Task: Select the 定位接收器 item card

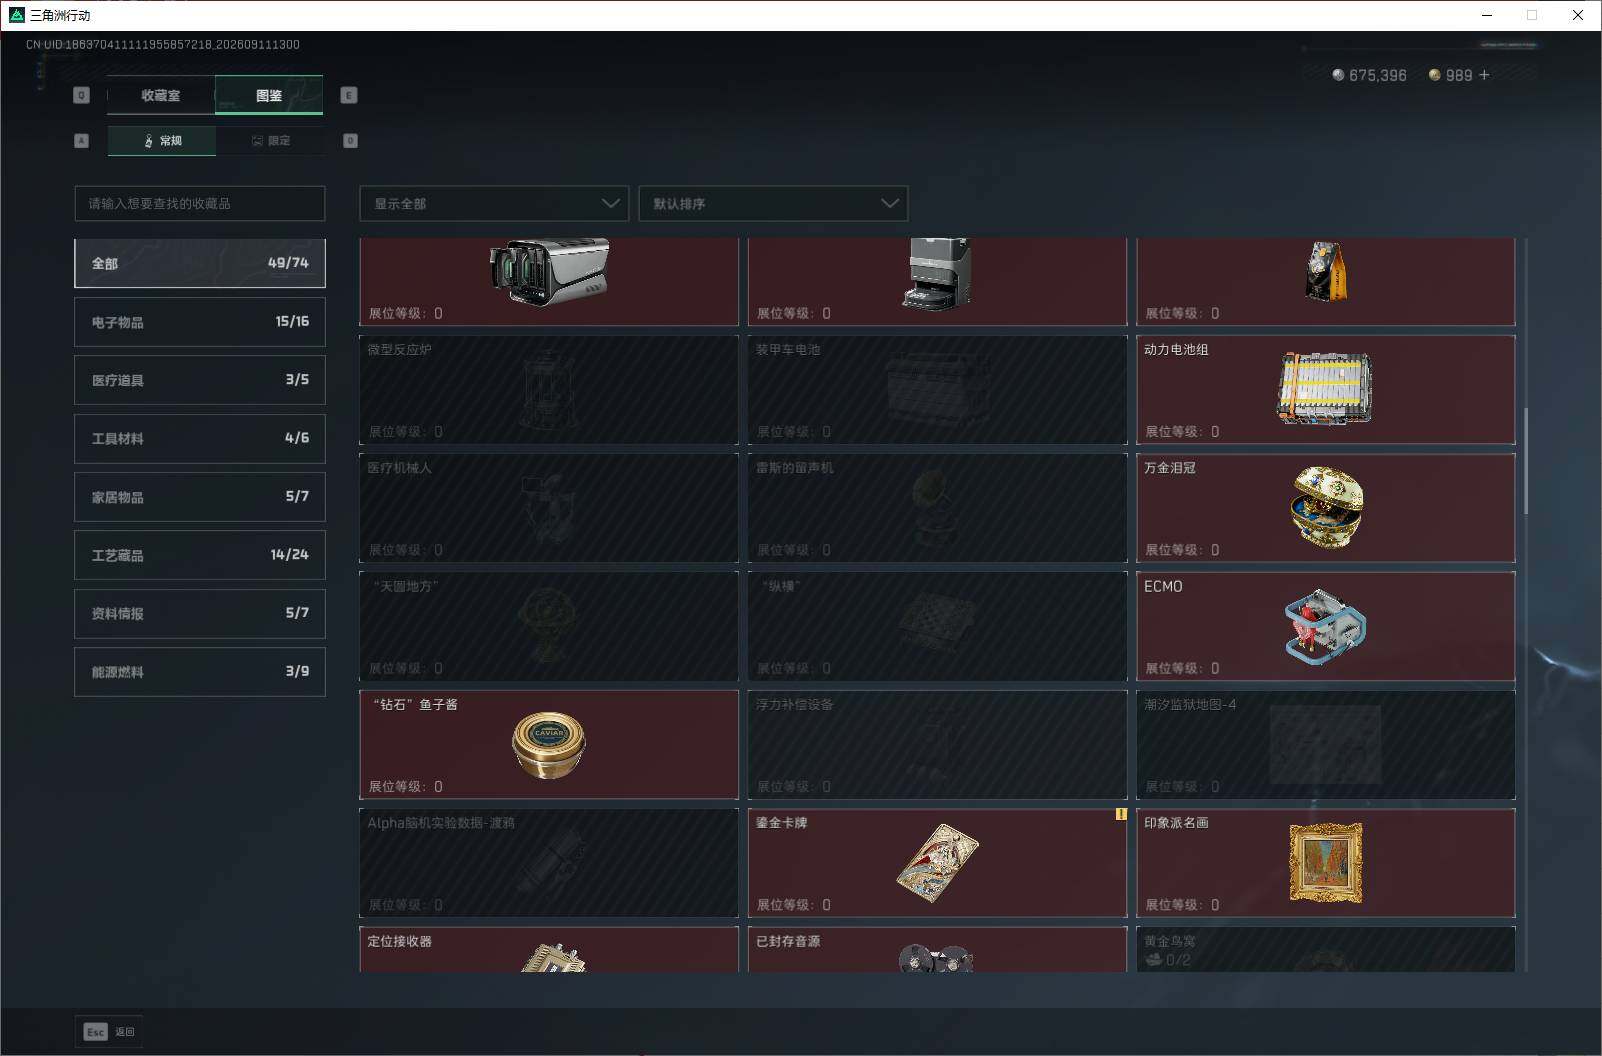Action: click(x=549, y=949)
